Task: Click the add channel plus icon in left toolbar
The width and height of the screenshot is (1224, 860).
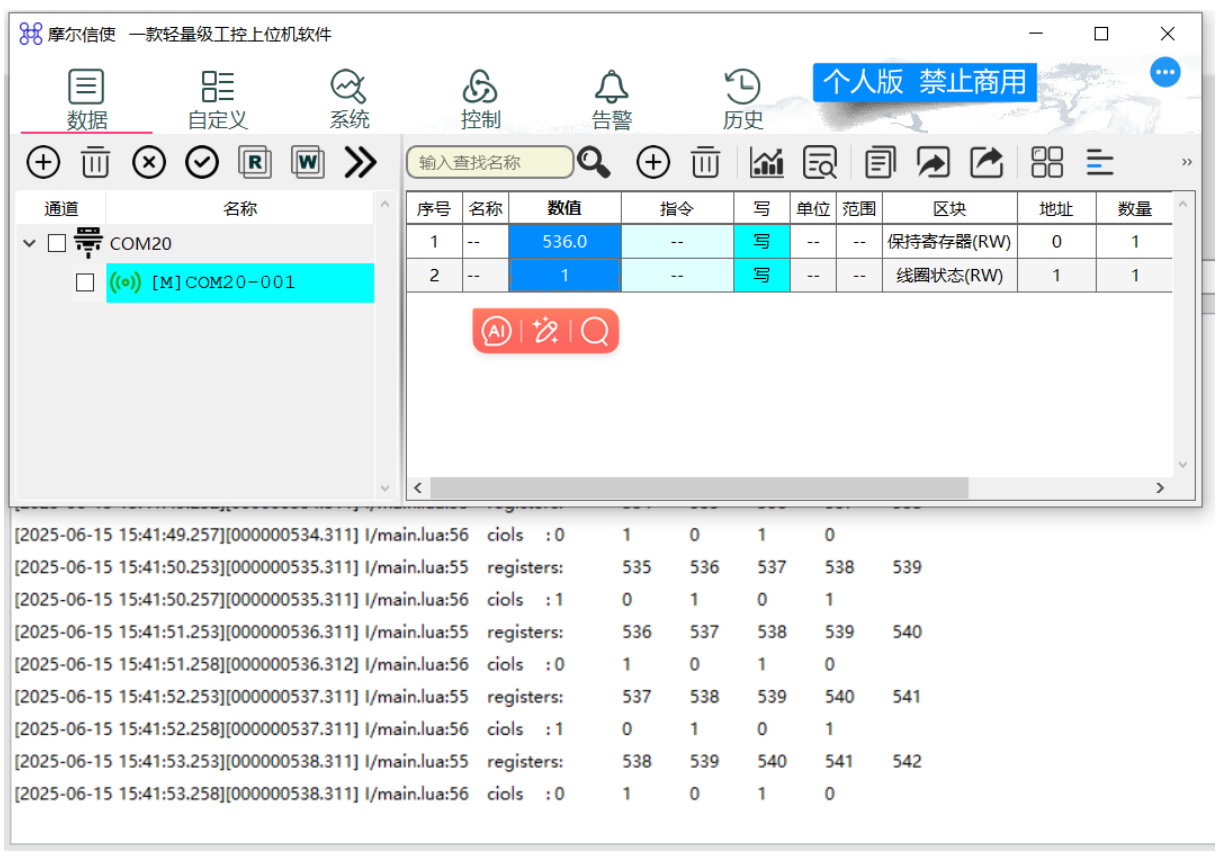Action: click(x=42, y=161)
